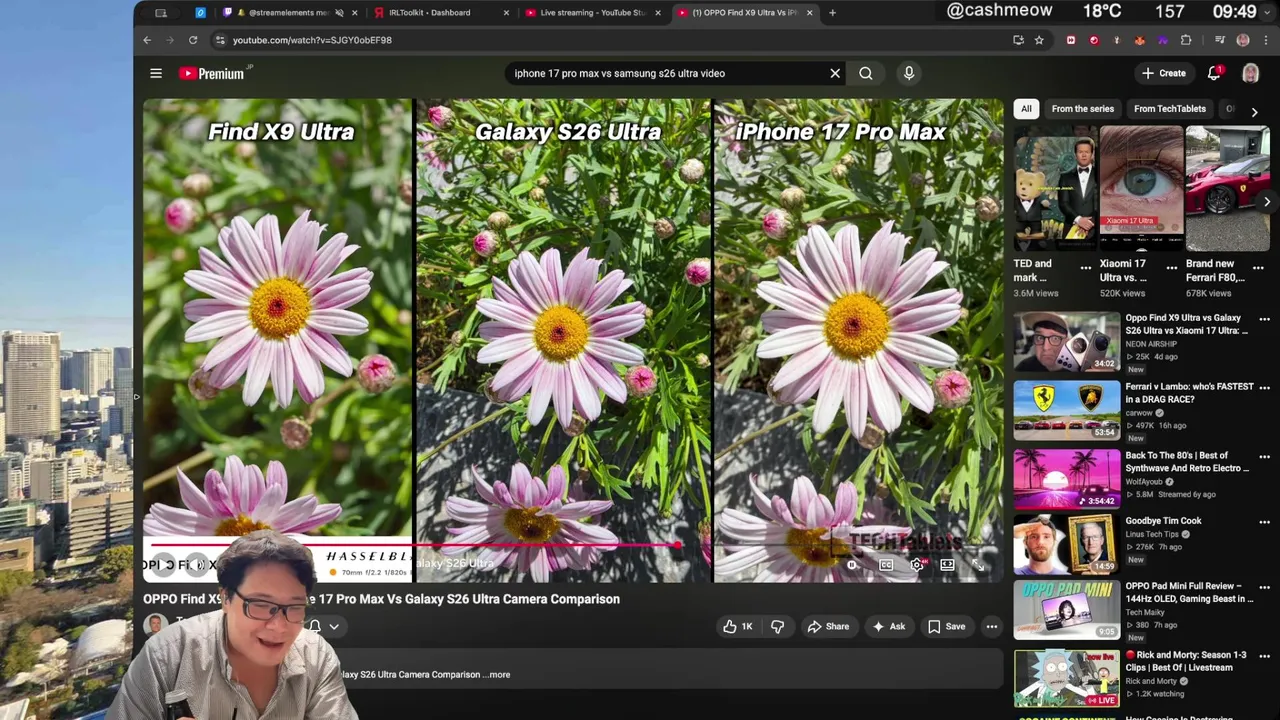Viewport: 1280px width, 720px height.
Task: Open options for Ferrari v Lambo video
Action: [1264, 388]
